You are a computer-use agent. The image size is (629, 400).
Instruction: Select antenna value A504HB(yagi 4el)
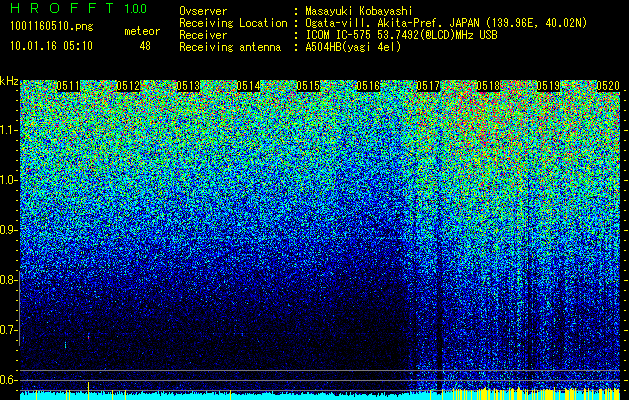353,47
